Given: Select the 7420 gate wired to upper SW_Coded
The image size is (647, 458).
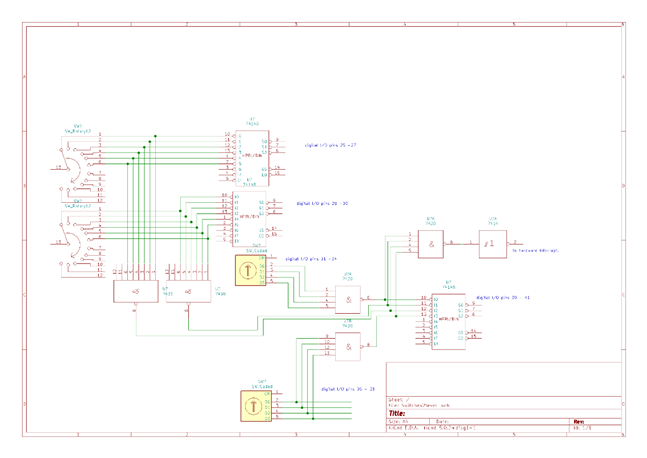Looking at the screenshot, I should [x=347, y=300].
